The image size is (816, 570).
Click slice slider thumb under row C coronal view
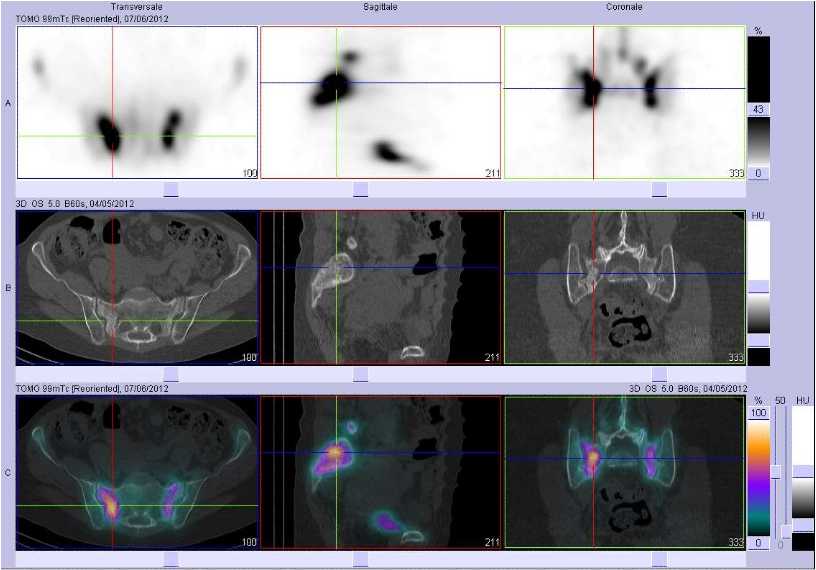click(659, 560)
